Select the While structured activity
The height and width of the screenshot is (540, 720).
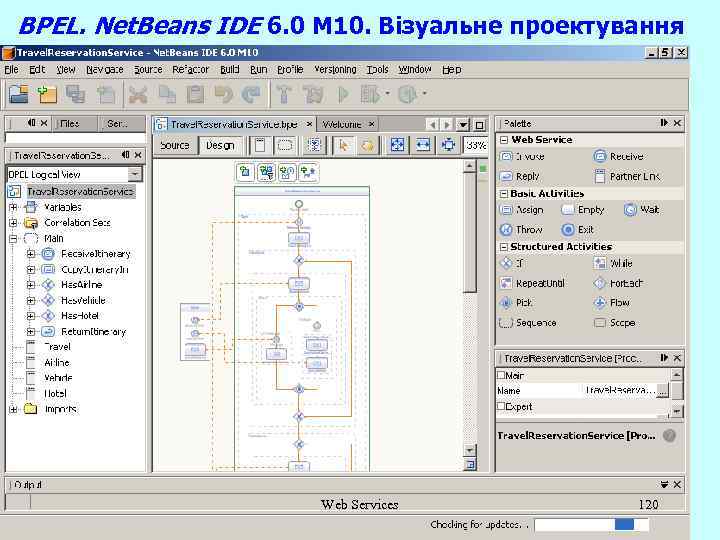coord(613,264)
